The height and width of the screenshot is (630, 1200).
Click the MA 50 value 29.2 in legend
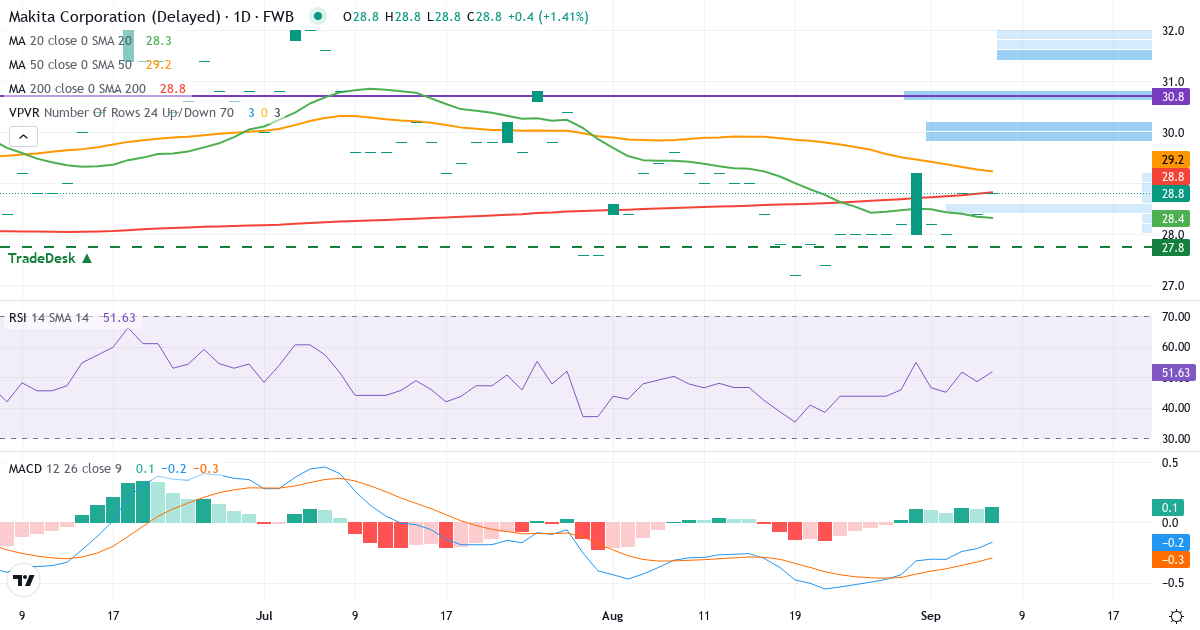coord(159,65)
